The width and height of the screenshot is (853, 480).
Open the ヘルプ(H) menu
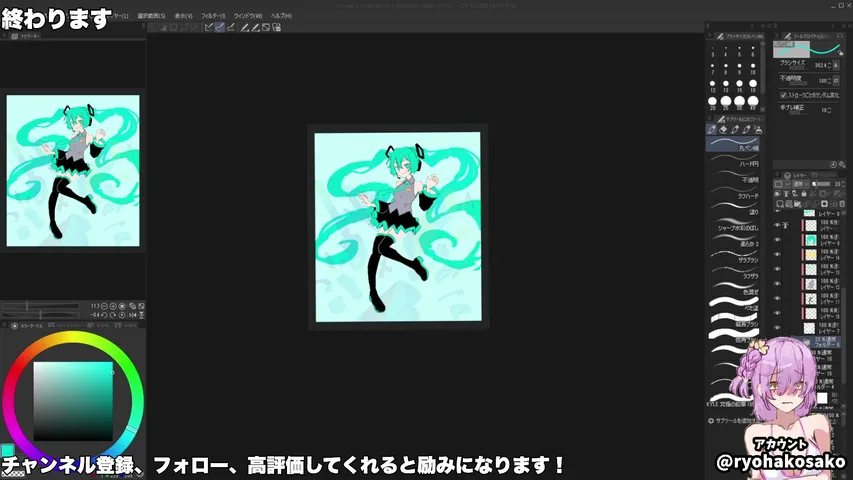(281, 16)
